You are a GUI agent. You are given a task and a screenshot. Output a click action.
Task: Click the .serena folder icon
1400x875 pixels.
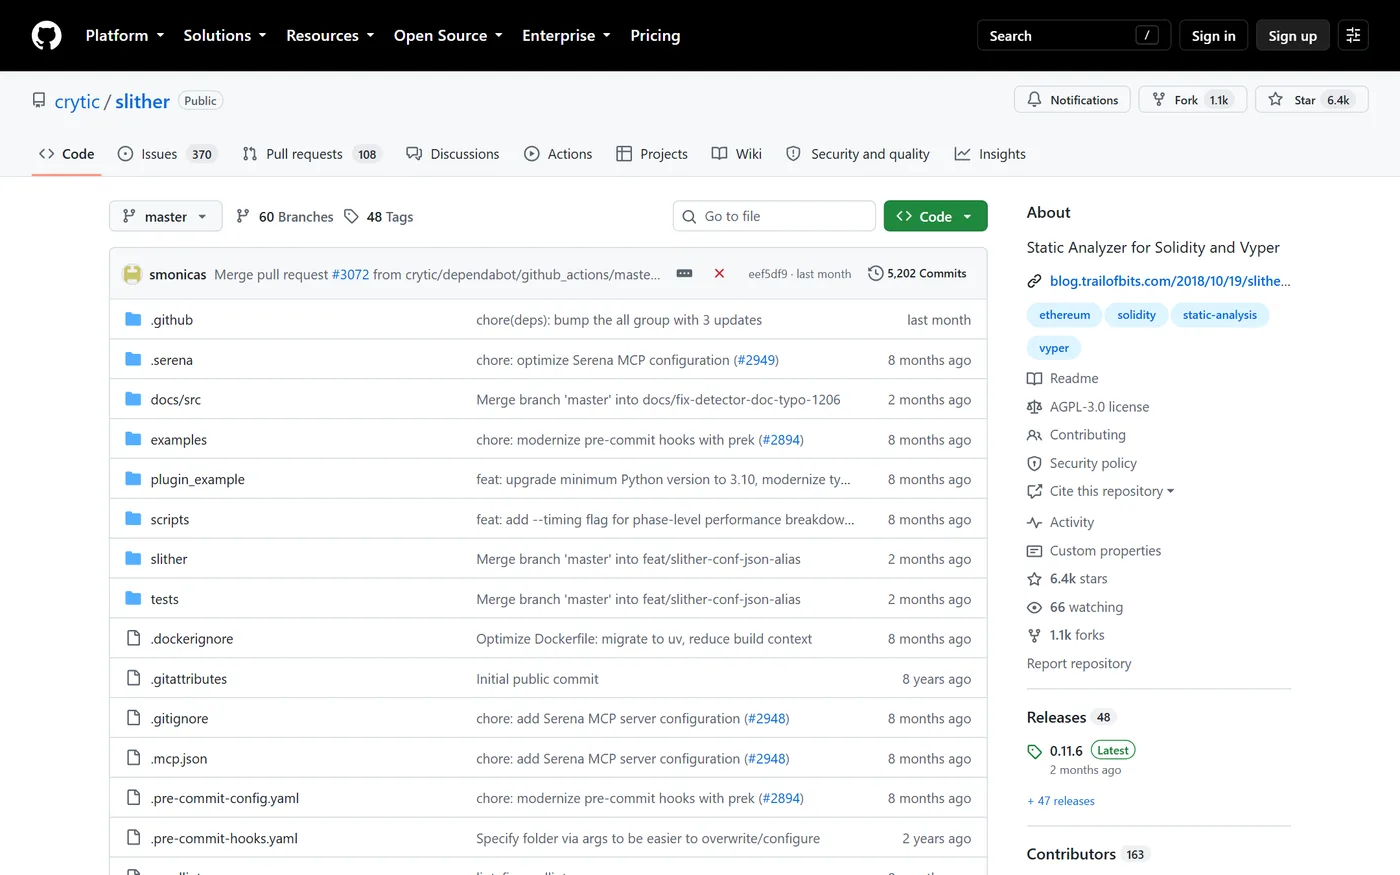click(x=133, y=359)
